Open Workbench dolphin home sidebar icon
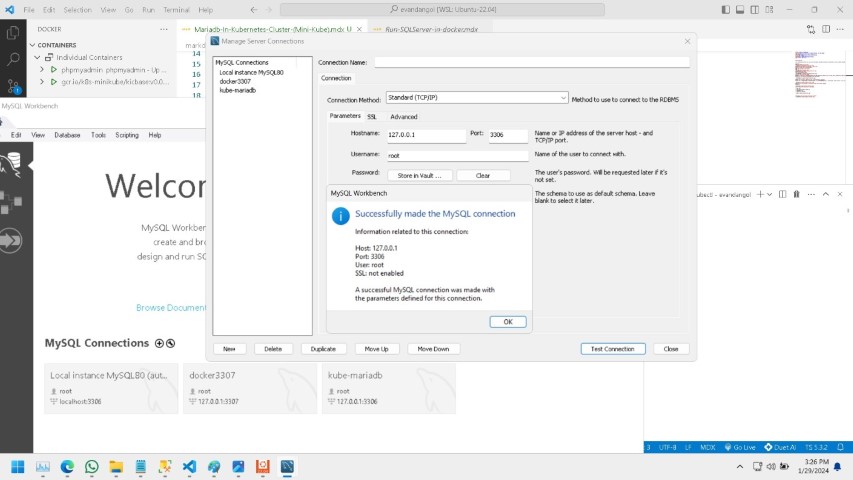 12,164
